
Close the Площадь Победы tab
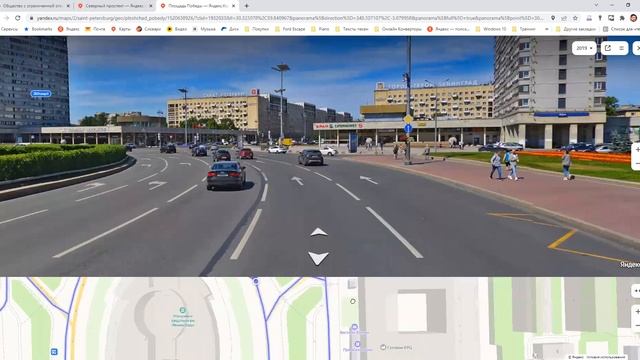[x=233, y=6]
